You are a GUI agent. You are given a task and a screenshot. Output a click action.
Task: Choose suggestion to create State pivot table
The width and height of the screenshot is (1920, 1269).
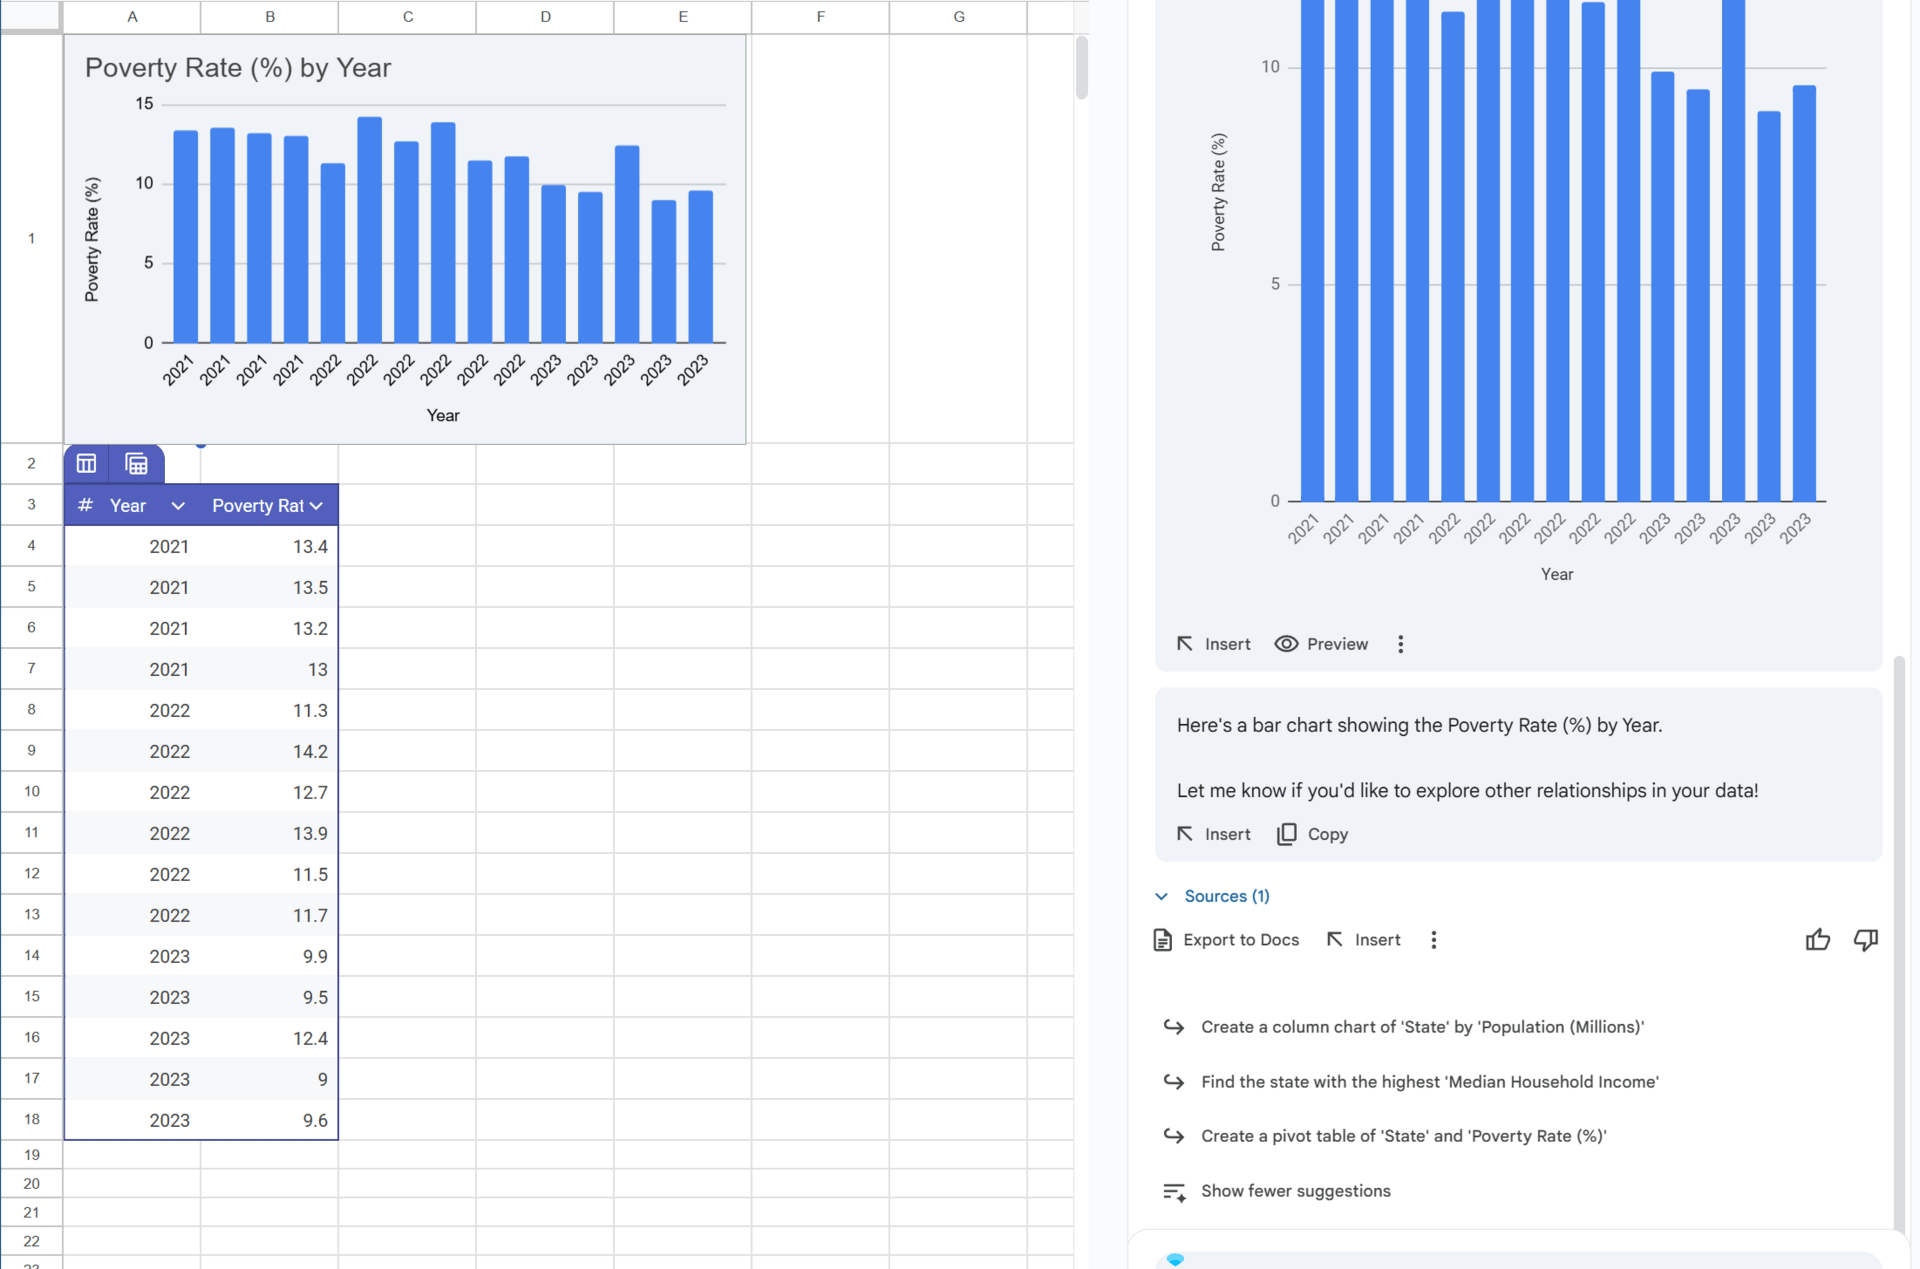coord(1403,1136)
